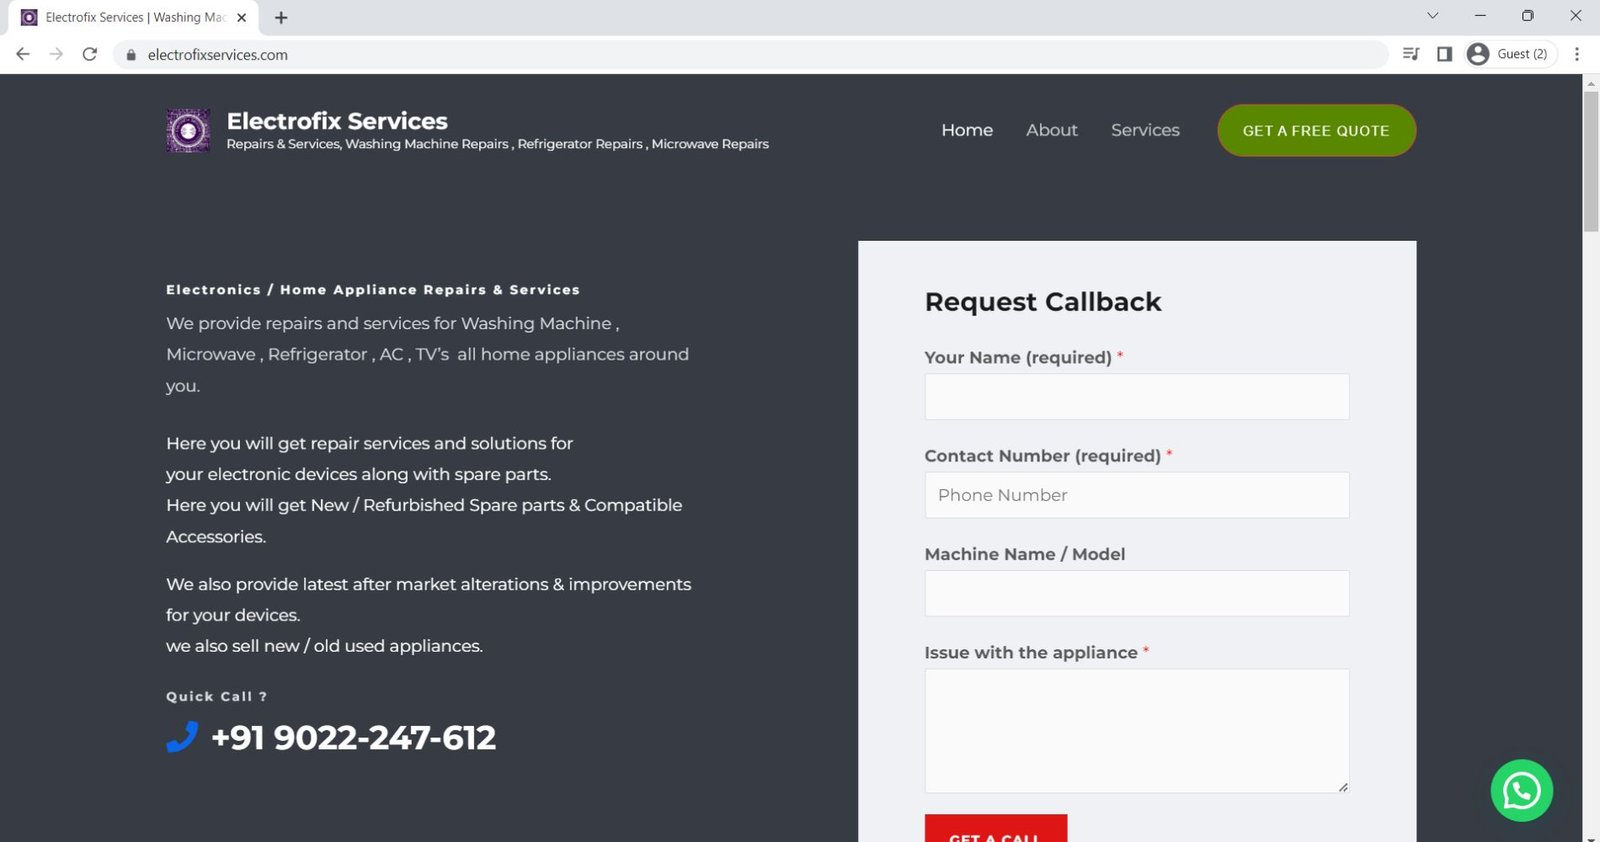Screen dimensions: 1600x842
Task: Expand the tab search chevron
Action: pos(1432,16)
